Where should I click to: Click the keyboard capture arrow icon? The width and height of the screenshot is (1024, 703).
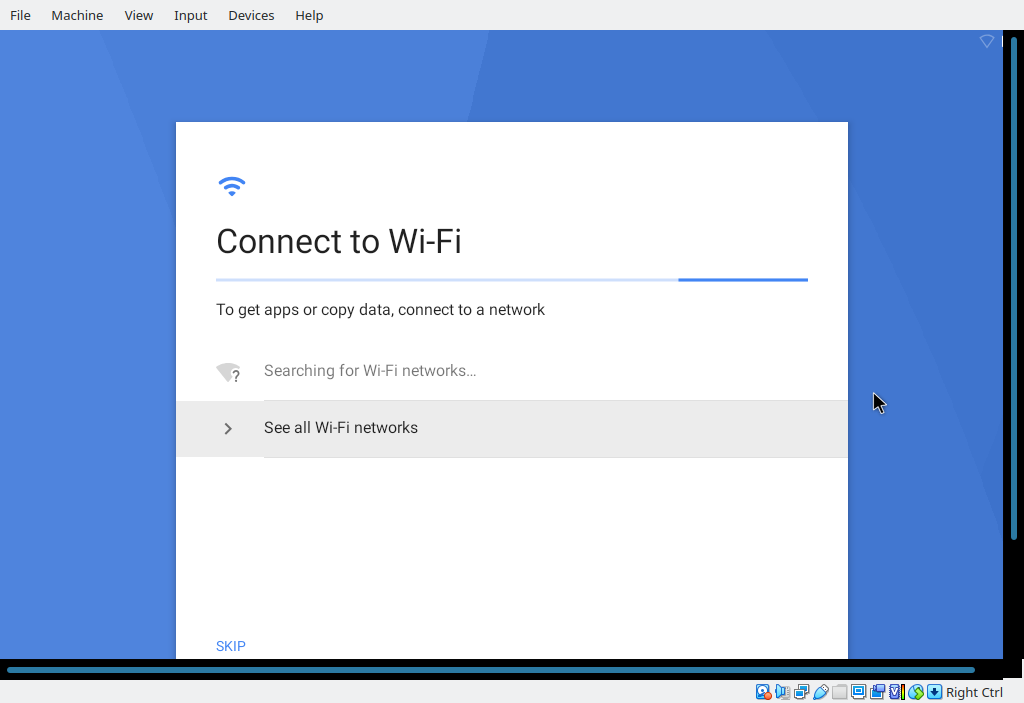tap(935, 692)
